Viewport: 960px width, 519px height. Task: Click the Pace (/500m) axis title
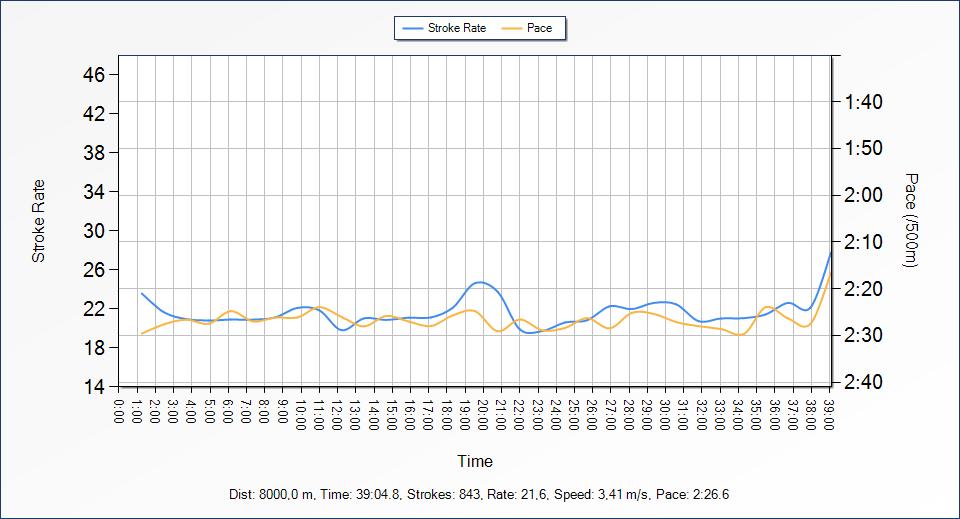pyautogui.click(x=911, y=220)
